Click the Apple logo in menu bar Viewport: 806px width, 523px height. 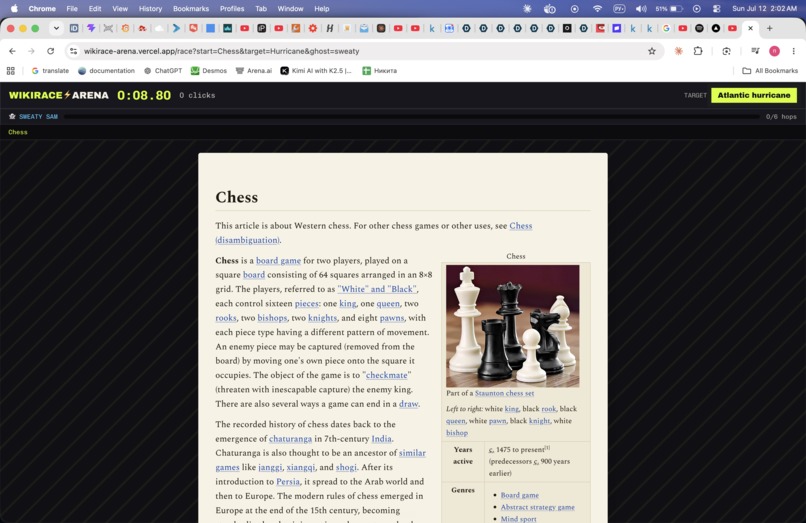click(x=14, y=8)
